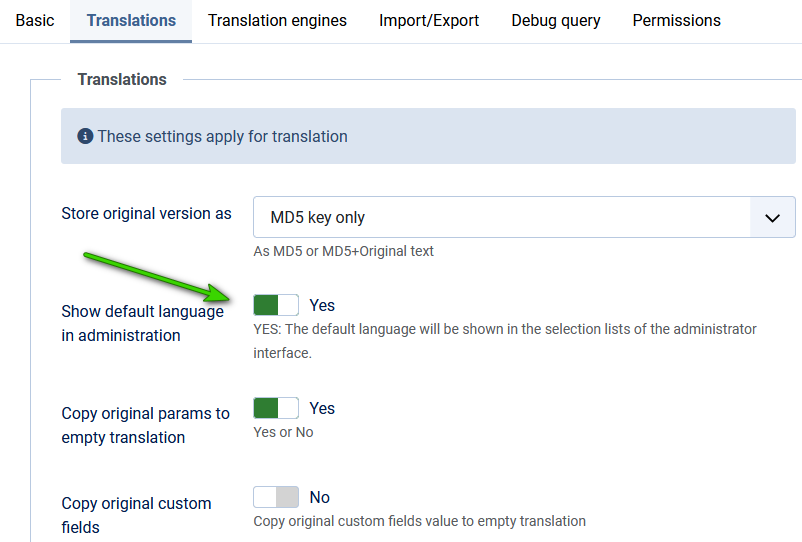Click the Copy original params to empty translation label
Viewport: 802px width, 542px height.
click(x=145, y=425)
